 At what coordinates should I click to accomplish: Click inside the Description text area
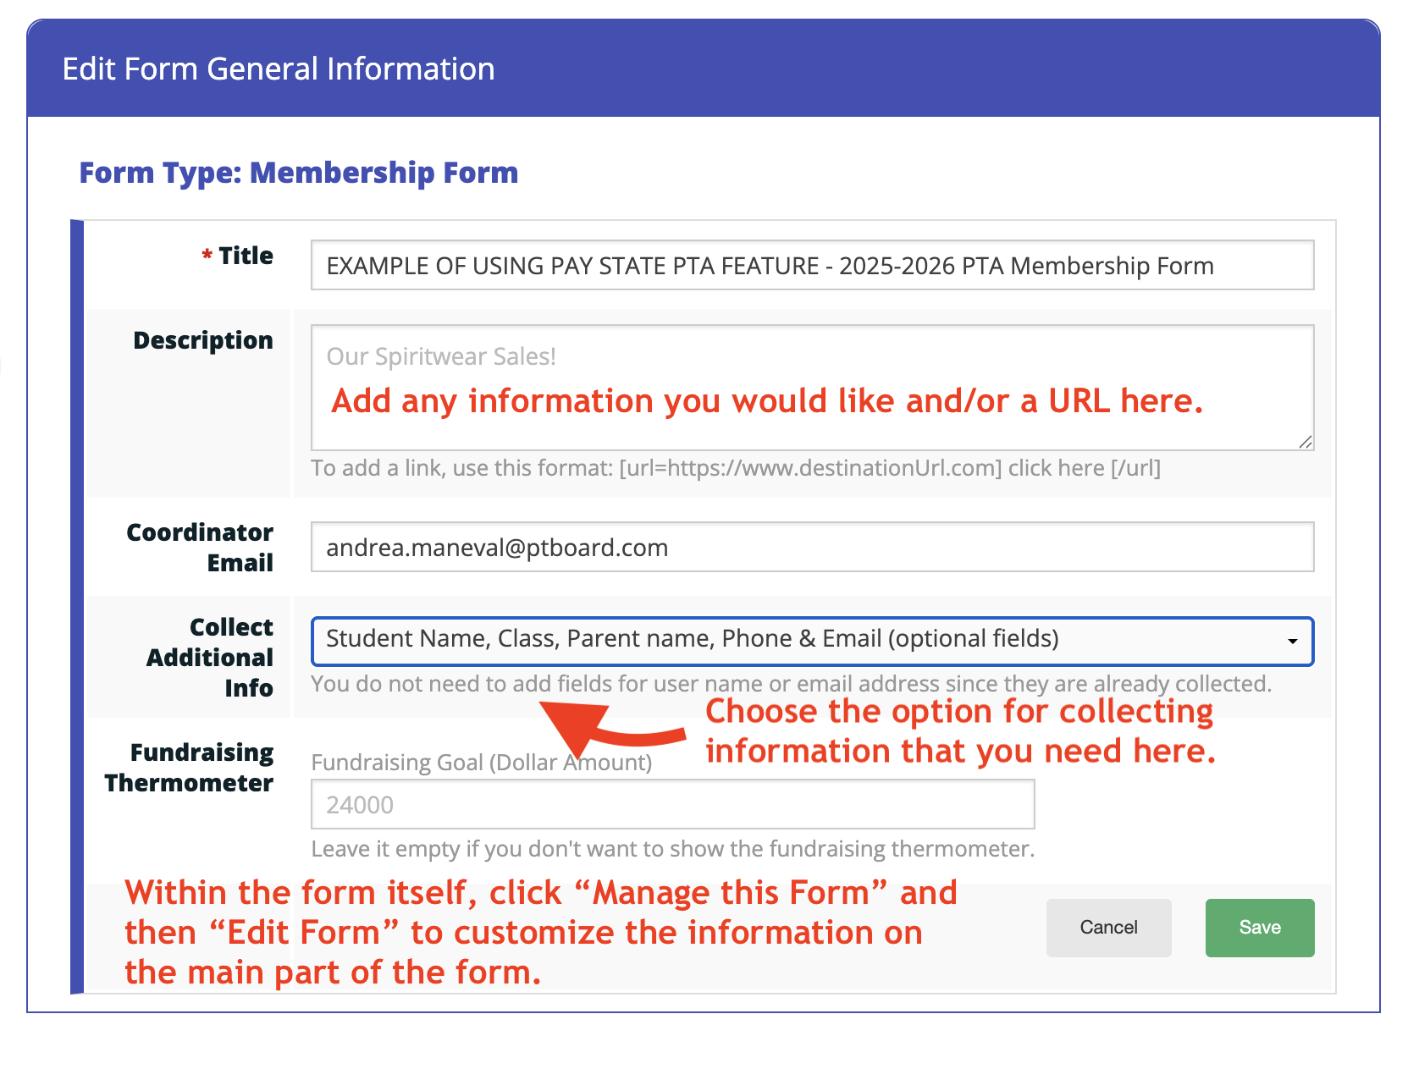(x=811, y=387)
